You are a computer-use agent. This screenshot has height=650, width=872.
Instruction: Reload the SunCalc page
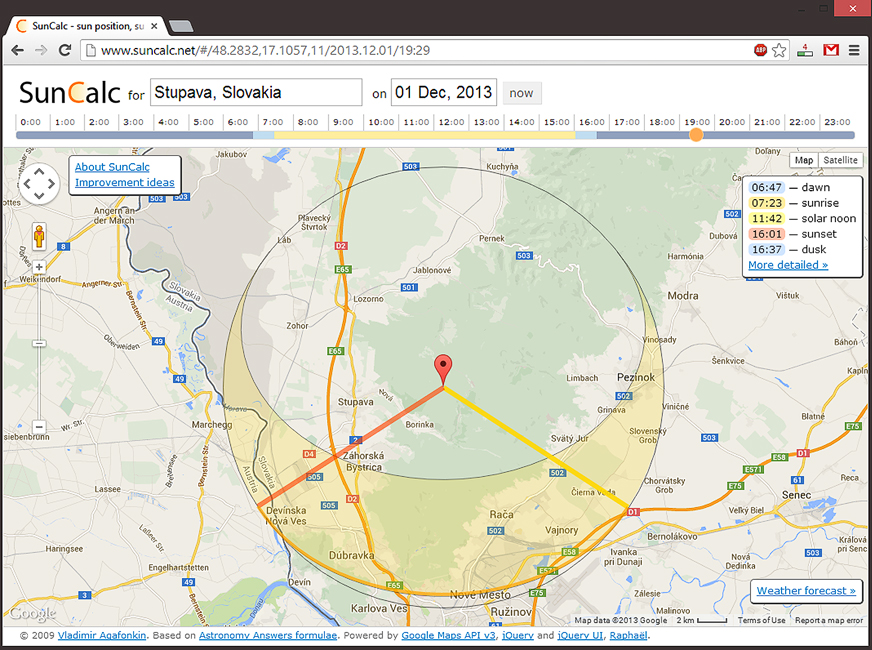click(x=65, y=50)
